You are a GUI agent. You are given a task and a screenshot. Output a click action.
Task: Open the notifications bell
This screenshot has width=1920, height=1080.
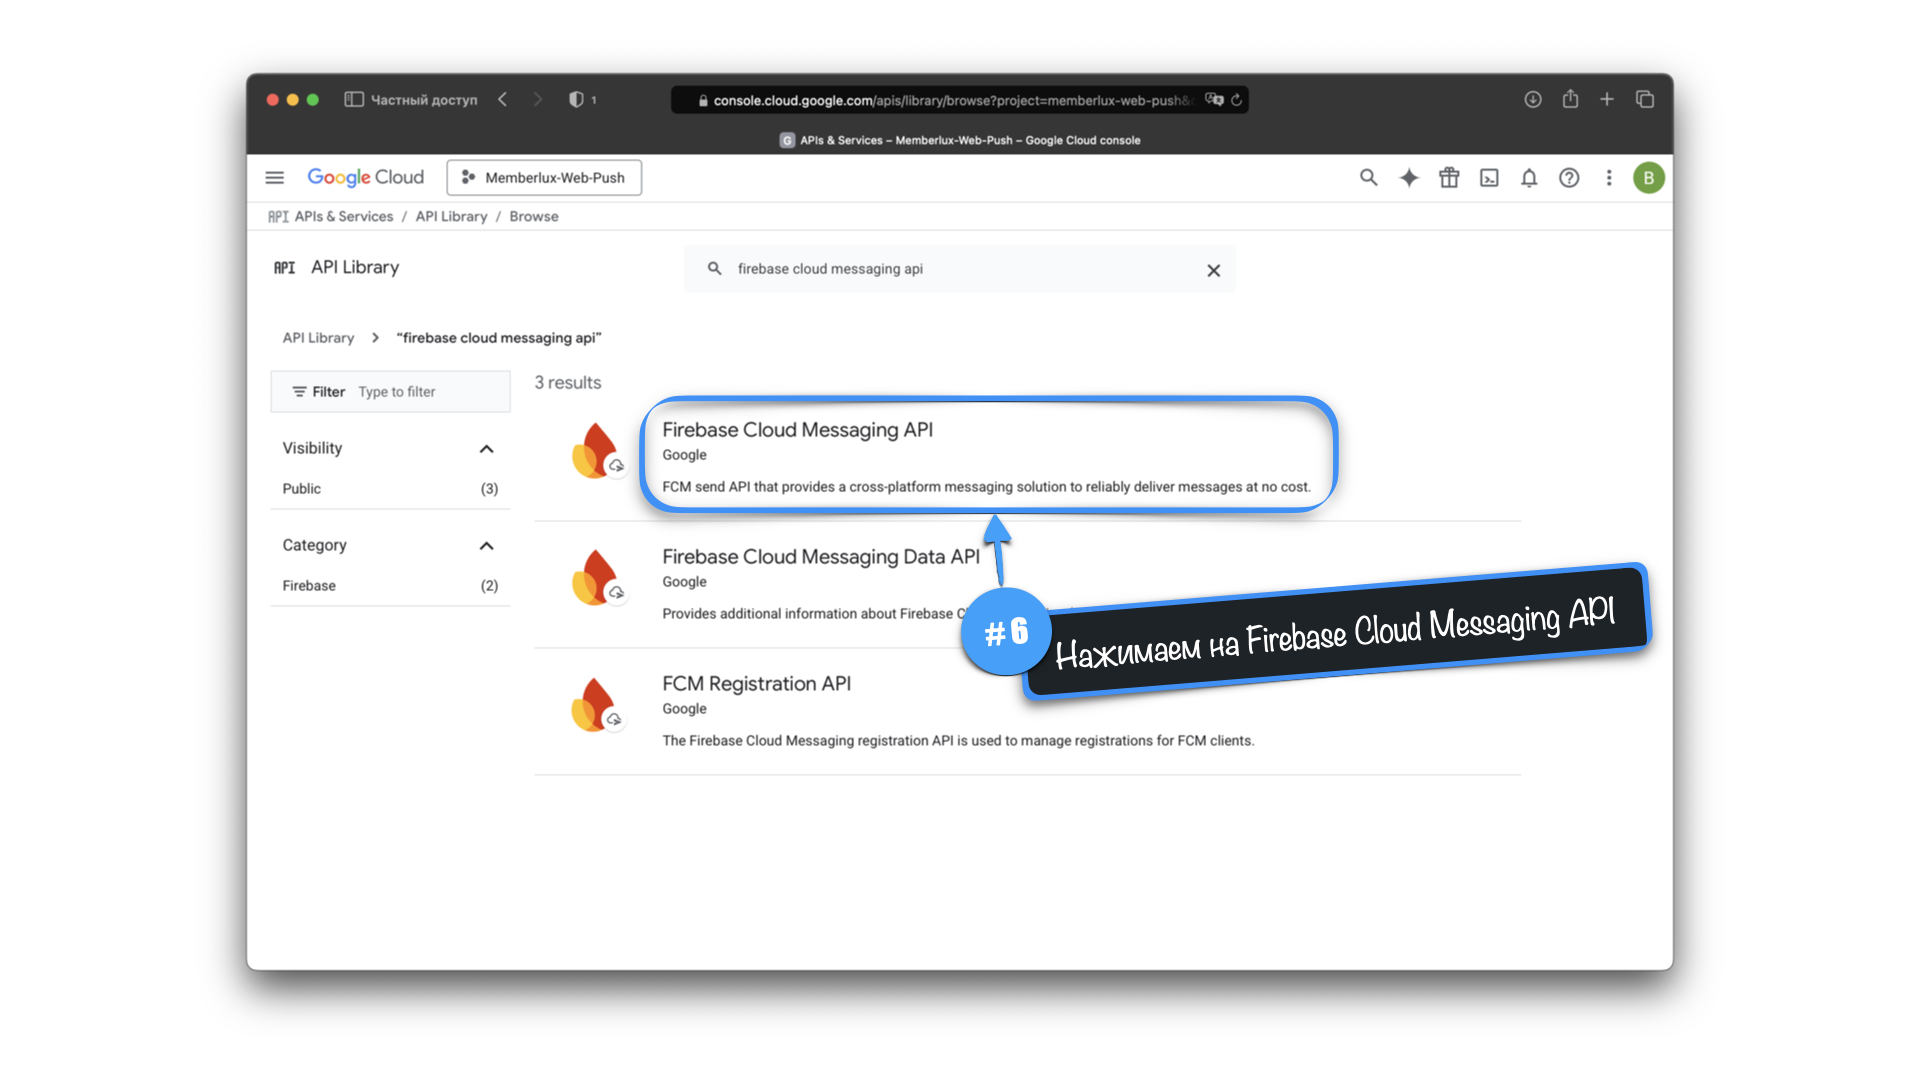(1529, 178)
